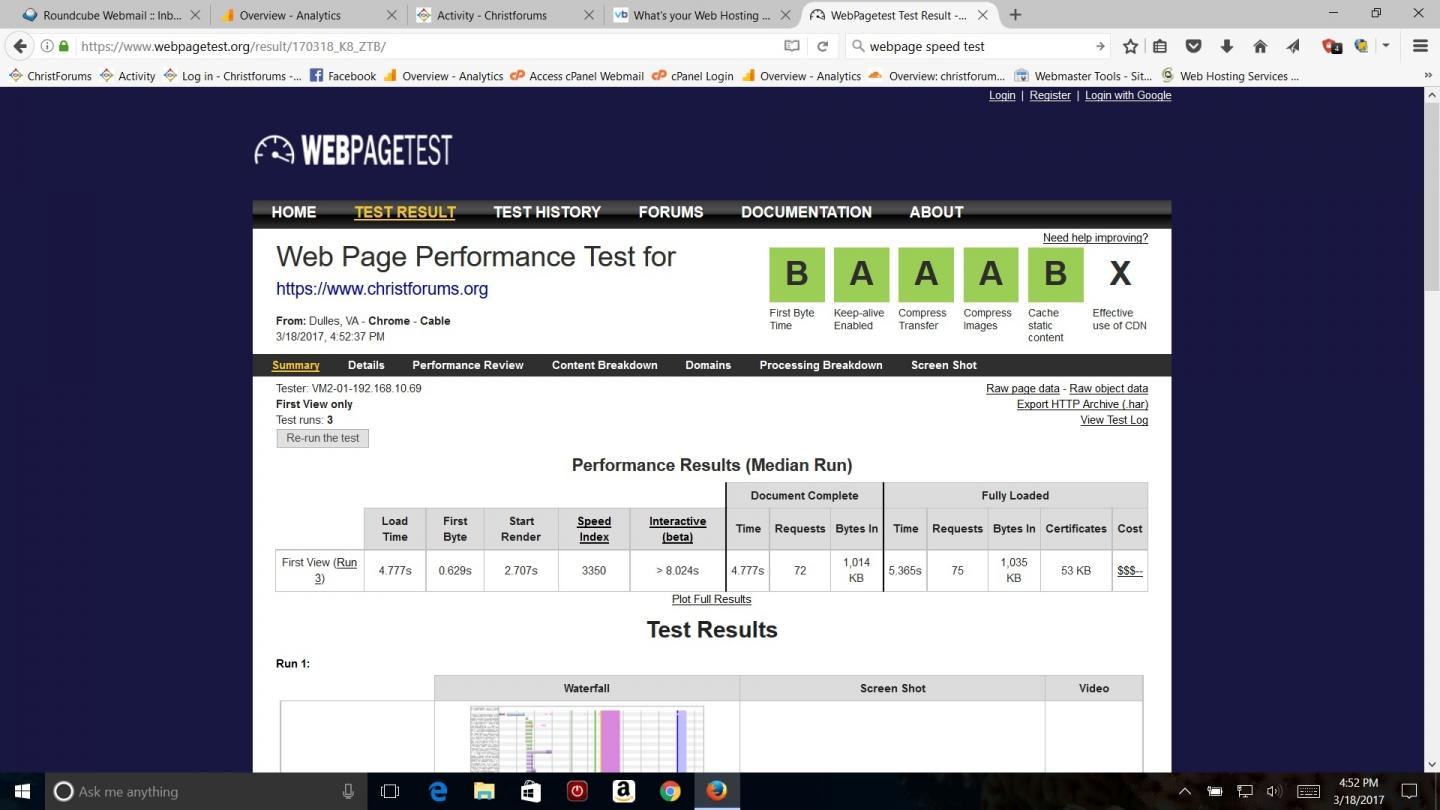Click the Run 1 waterfall thumbnail
Viewport: 1440px width, 810px height.
pyautogui.click(x=587, y=739)
